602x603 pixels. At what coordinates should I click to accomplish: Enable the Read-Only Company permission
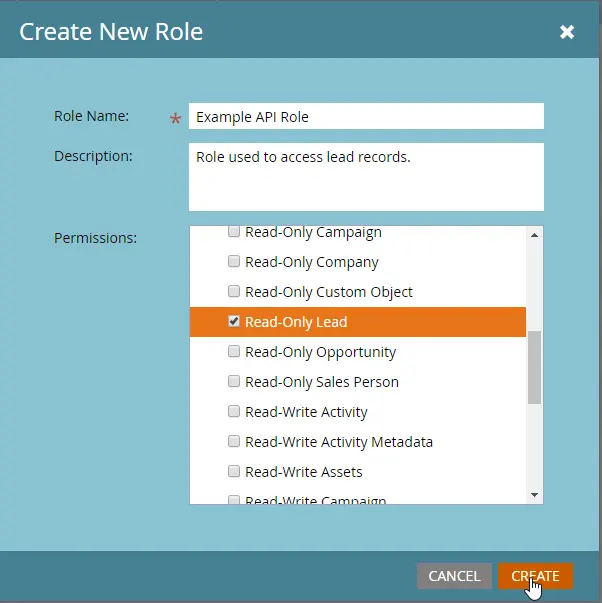234,262
